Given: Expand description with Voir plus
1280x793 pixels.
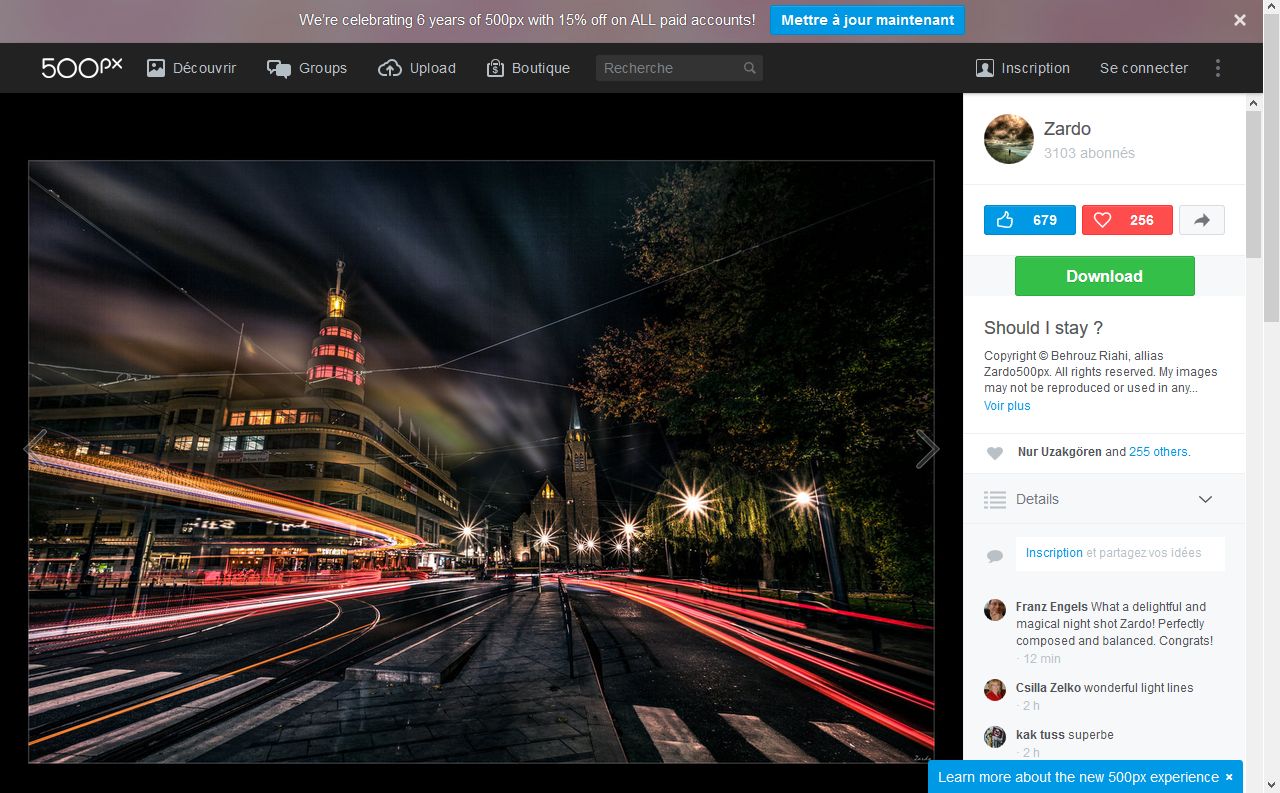Looking at the screenshot, I should [1006, 406].
